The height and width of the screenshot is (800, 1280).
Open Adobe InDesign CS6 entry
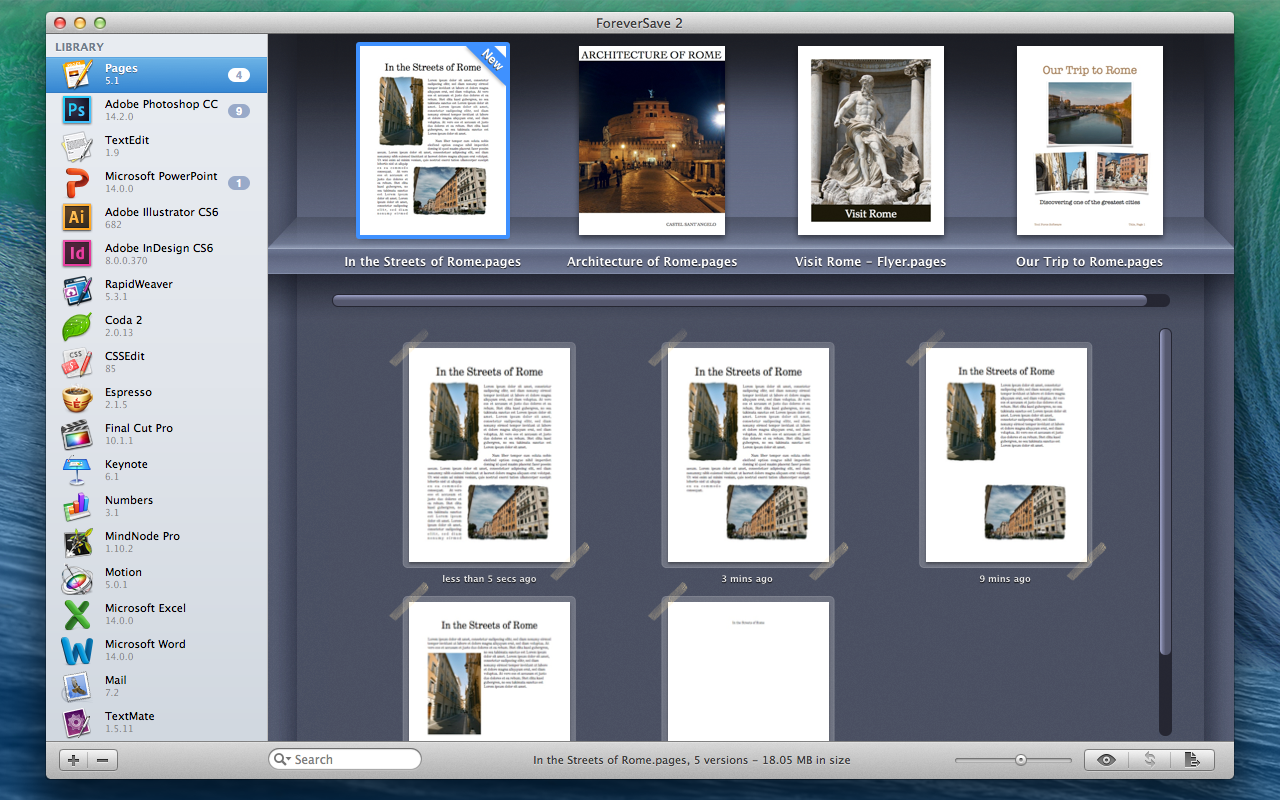click(x=156, y=255)
